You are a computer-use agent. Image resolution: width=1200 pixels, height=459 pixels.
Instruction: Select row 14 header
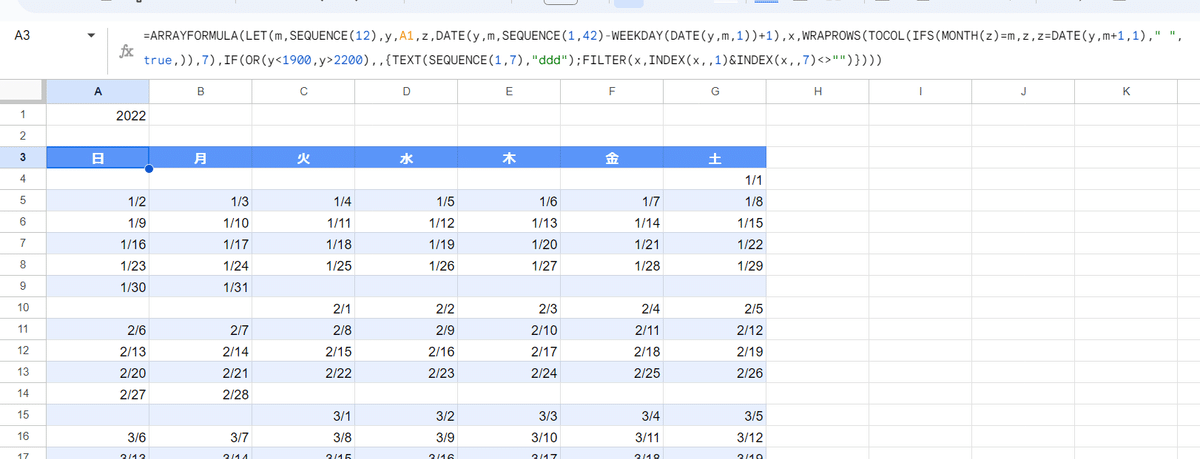click(23, 394)
